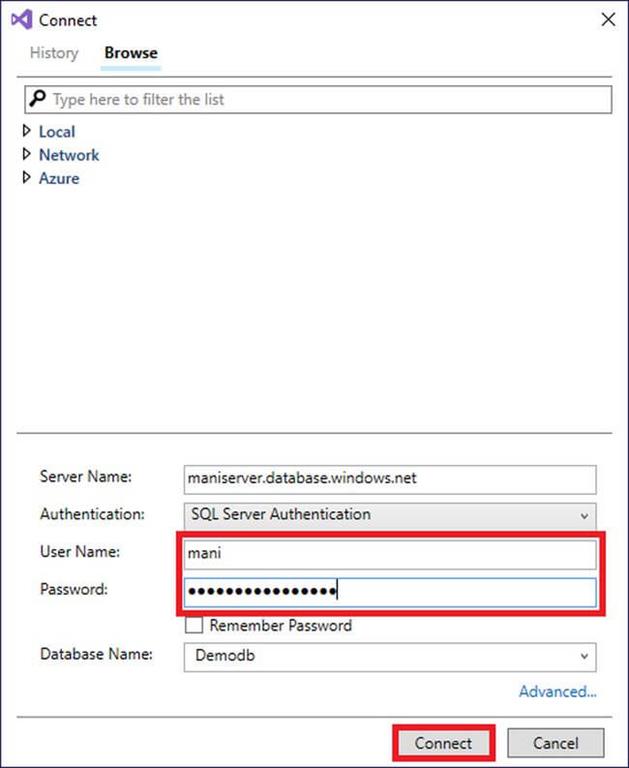Type in the filter list search box
The width and height of the screenshot is (629, 768).
point(330,100)
